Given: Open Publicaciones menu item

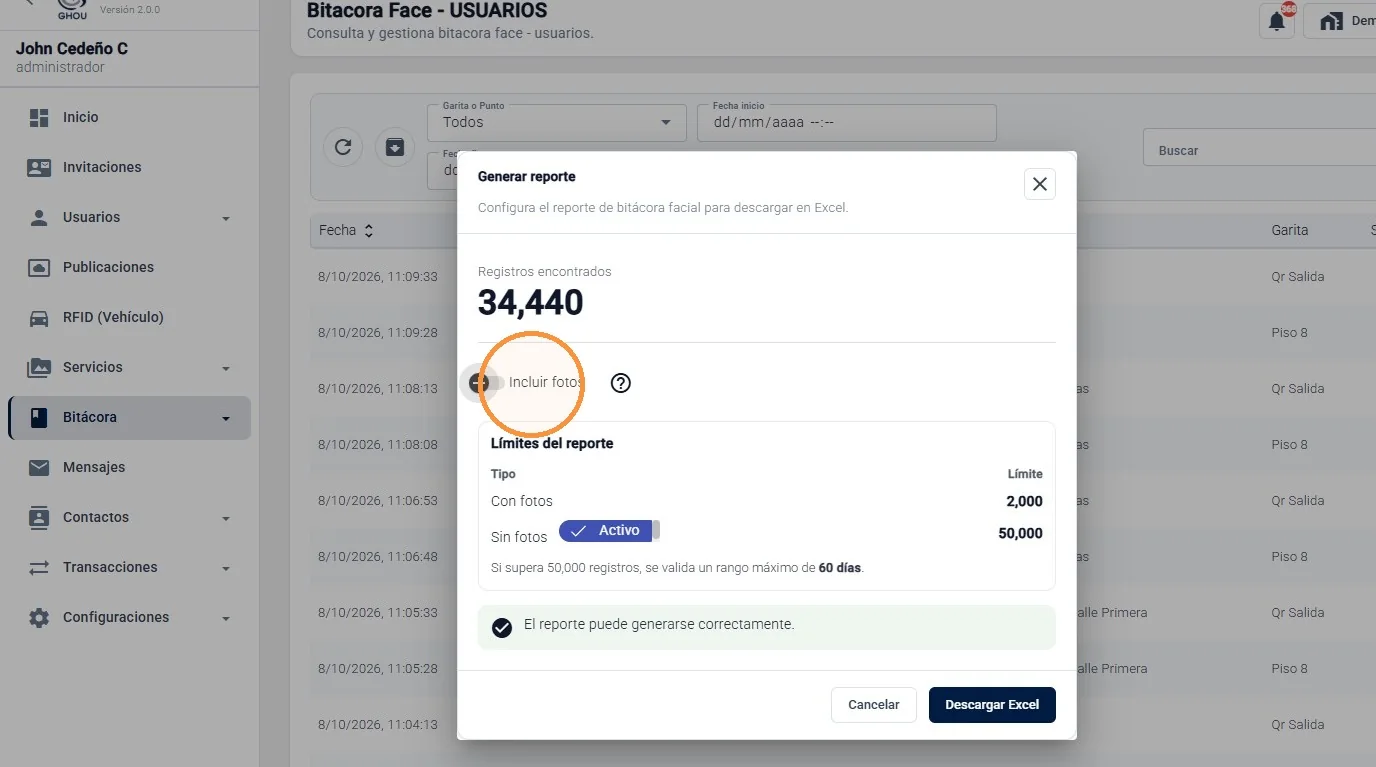Looking at the screenshot, I should click(x=129, y=267).
